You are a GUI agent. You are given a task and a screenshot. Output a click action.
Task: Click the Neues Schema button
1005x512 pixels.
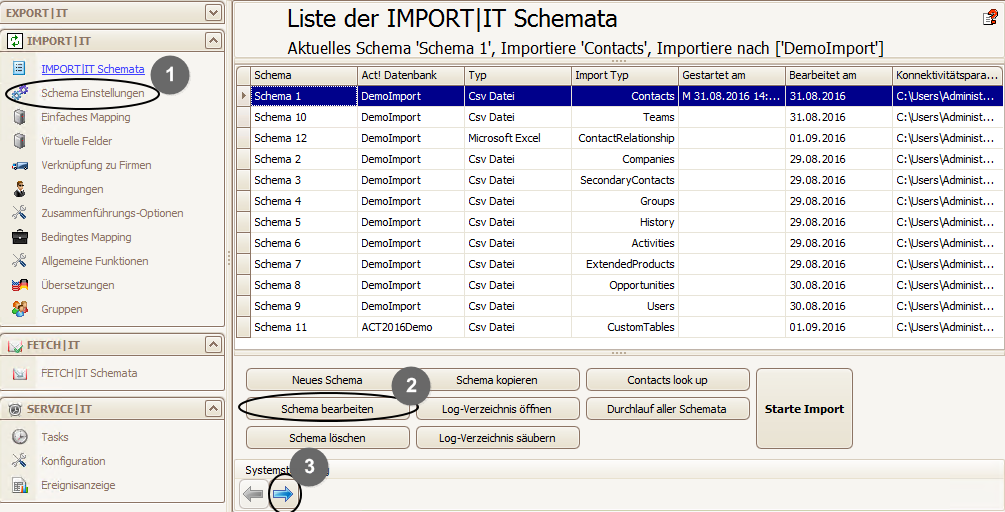pos(327,379)
